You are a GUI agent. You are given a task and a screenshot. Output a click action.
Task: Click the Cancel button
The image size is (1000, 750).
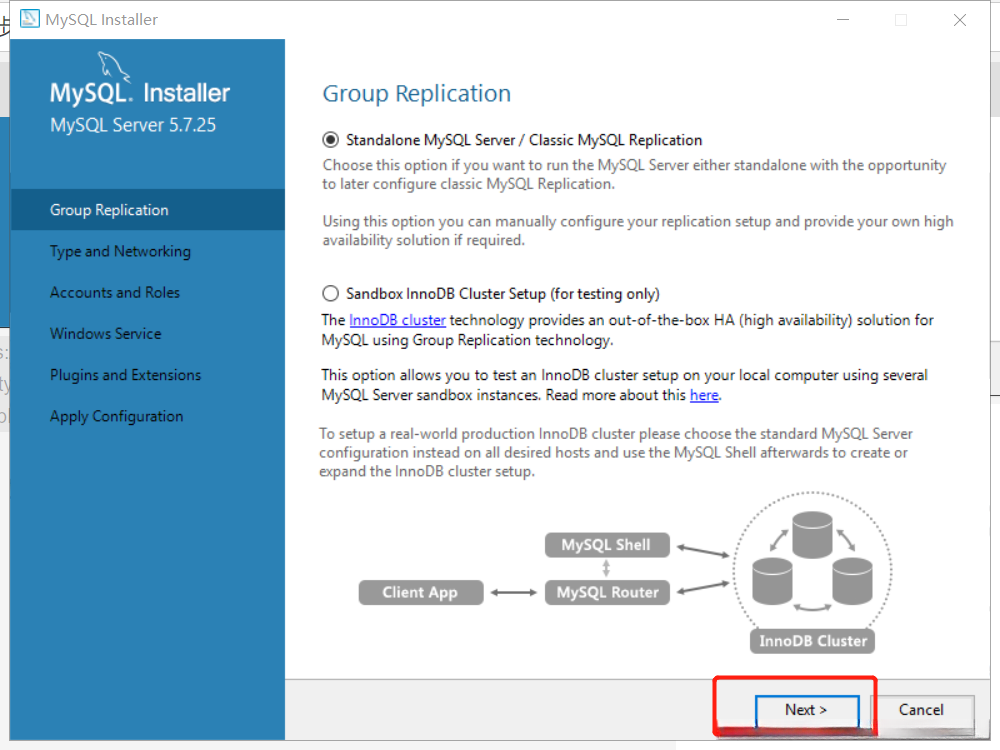[x=921, y=710]
